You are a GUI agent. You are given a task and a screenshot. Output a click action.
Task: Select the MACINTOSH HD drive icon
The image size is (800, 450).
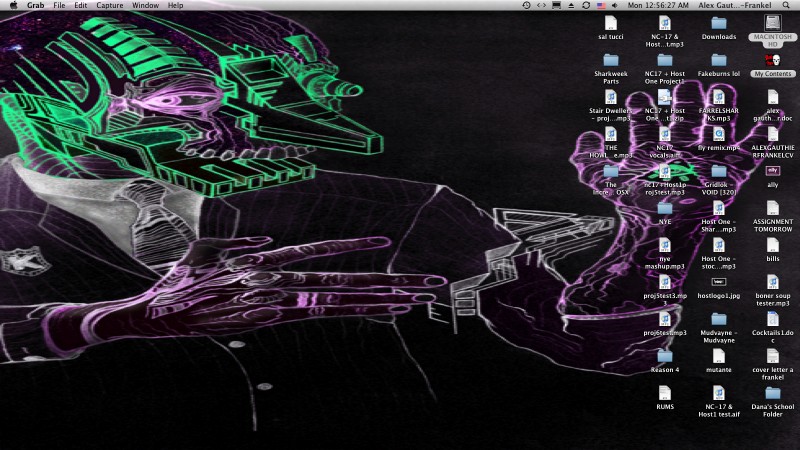773,23
